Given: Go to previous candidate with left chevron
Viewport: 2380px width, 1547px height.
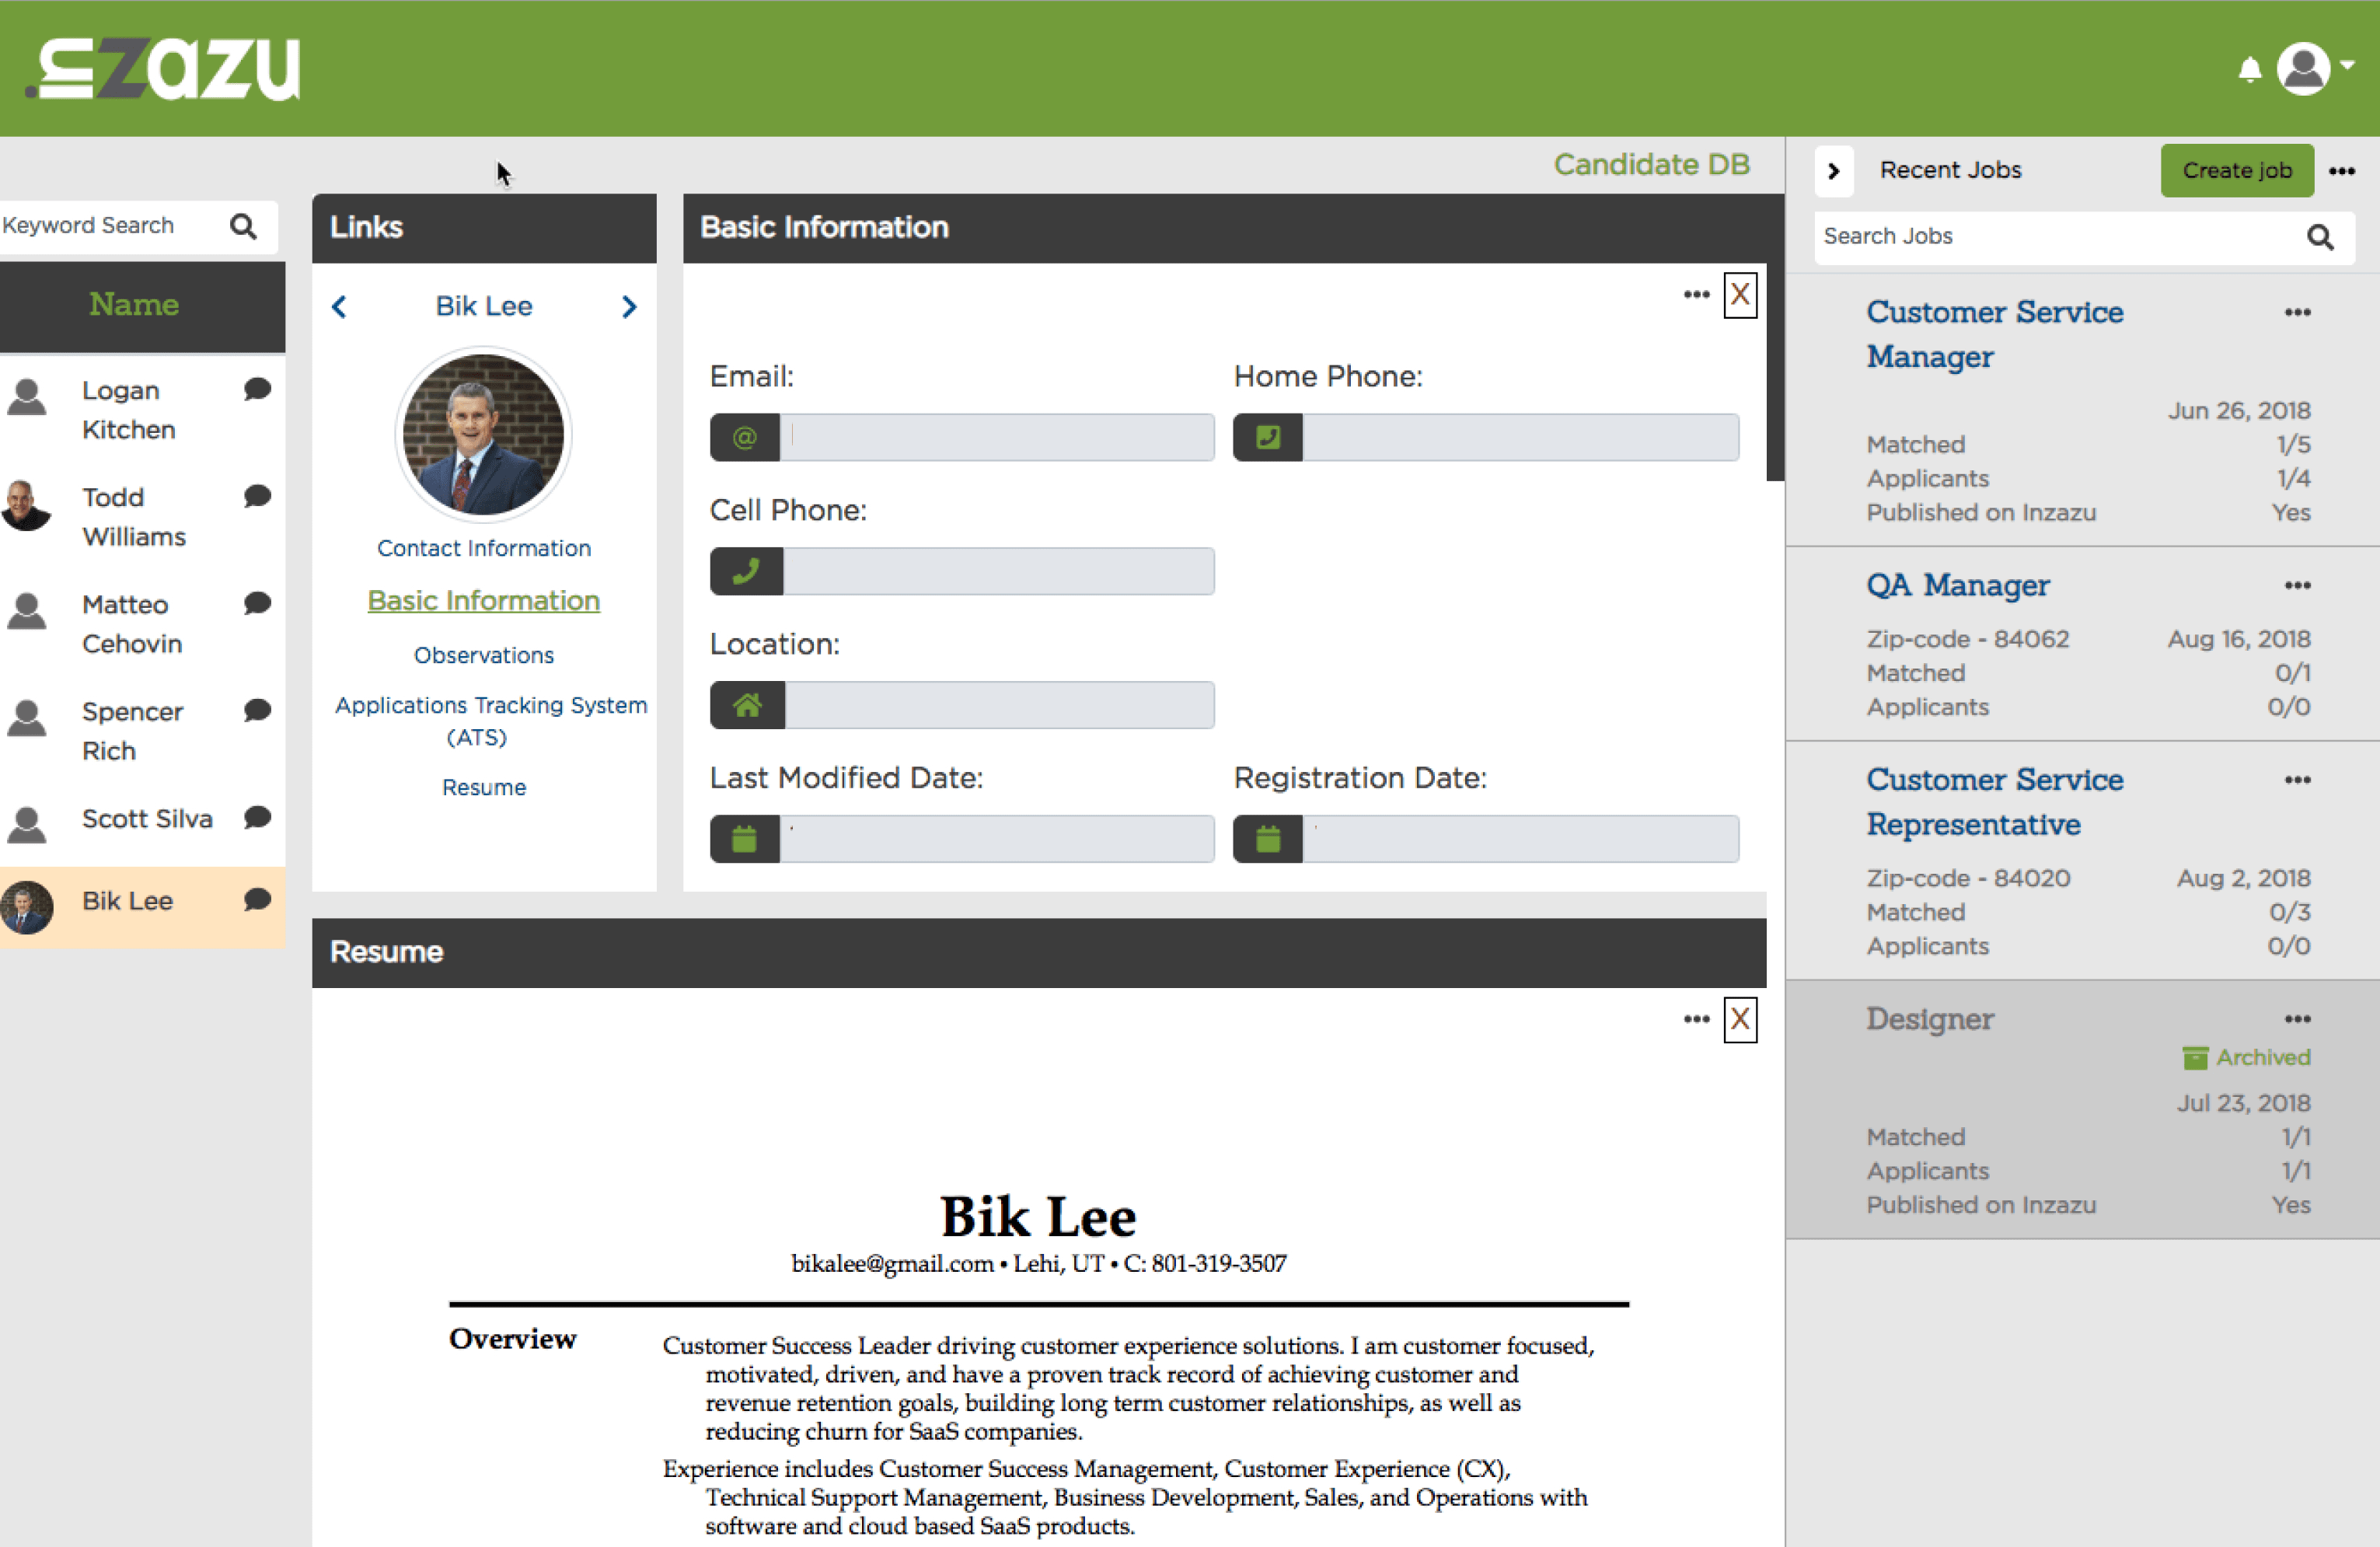Looking at the screenshot, I should pos(340,307).
